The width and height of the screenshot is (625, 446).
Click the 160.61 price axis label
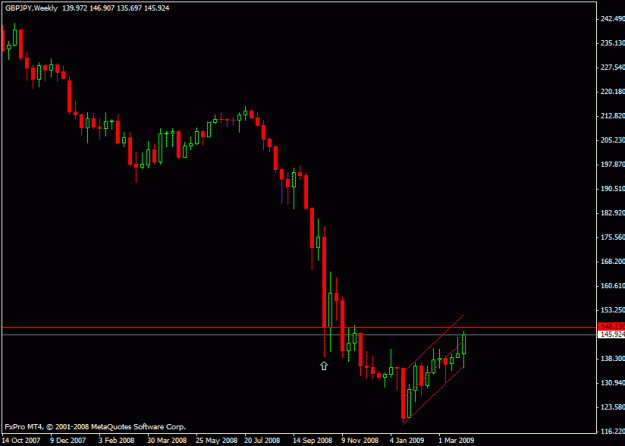[613, 285]
